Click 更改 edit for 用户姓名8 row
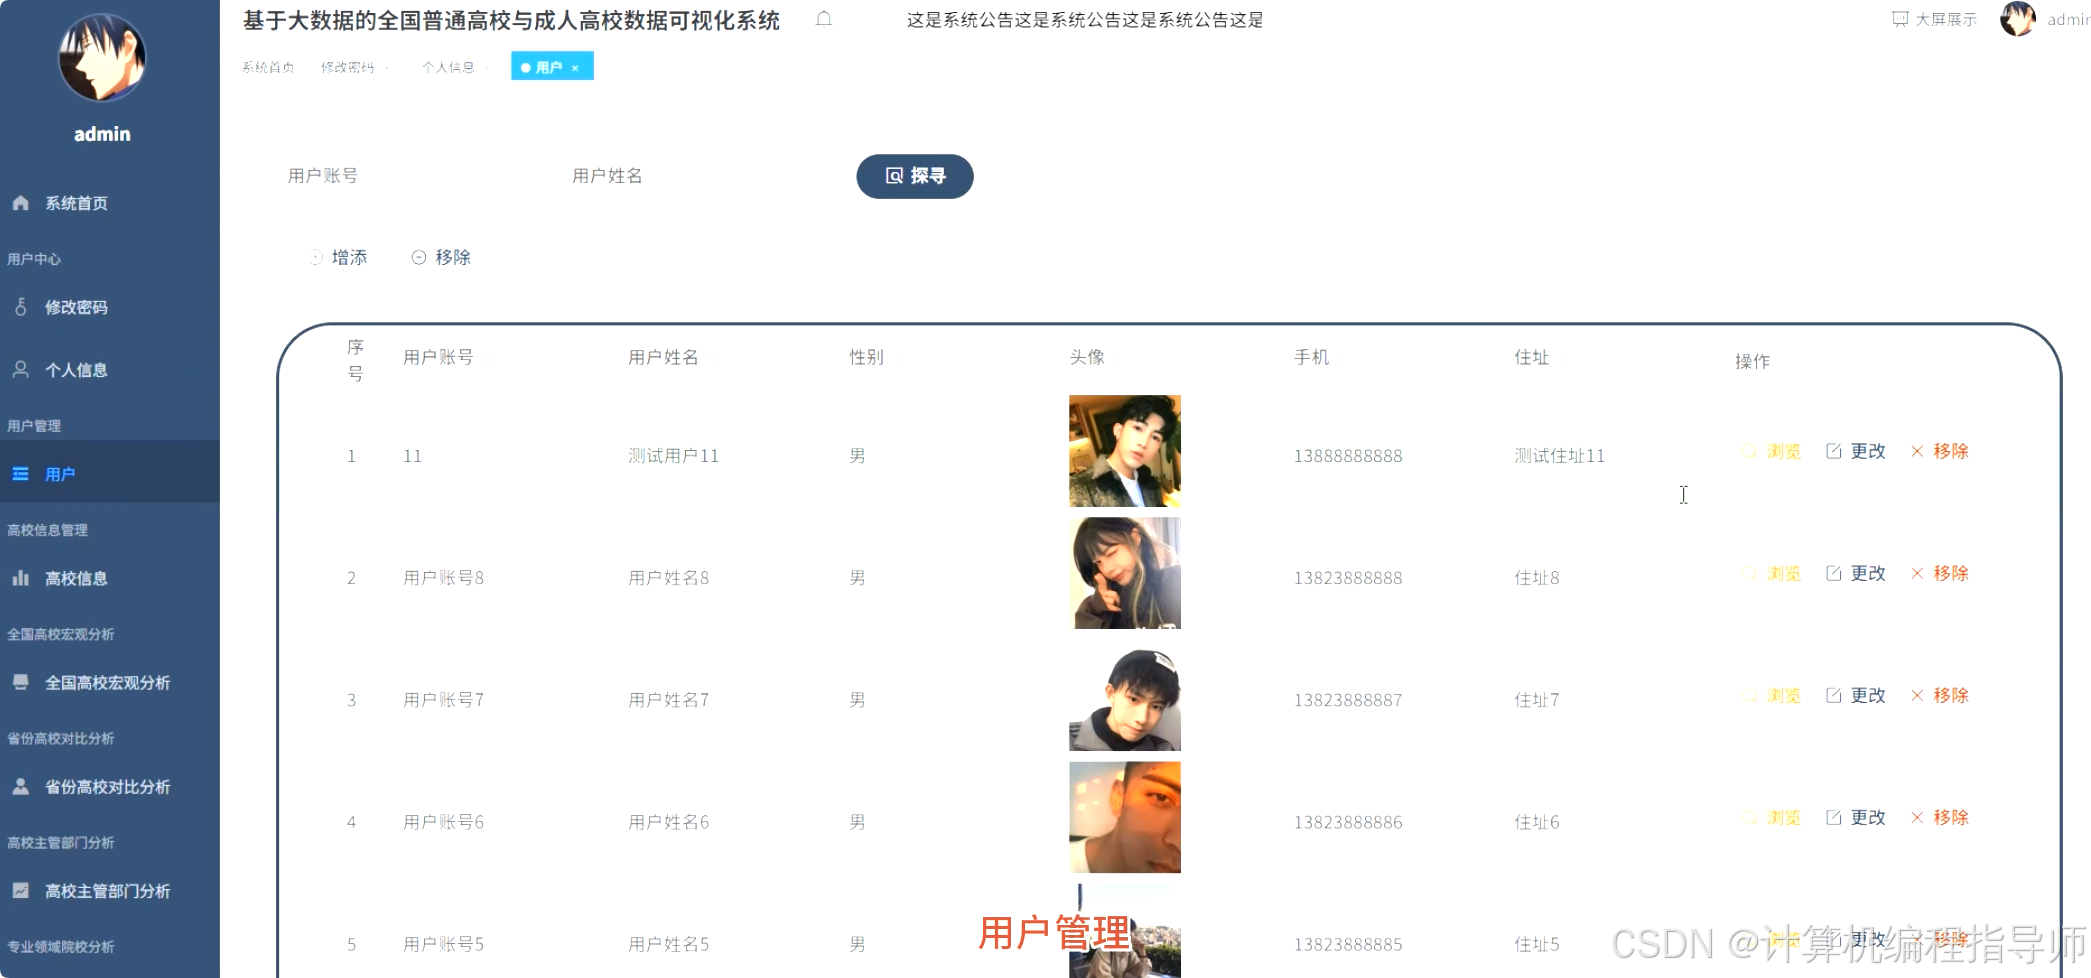 (1856, 573)
